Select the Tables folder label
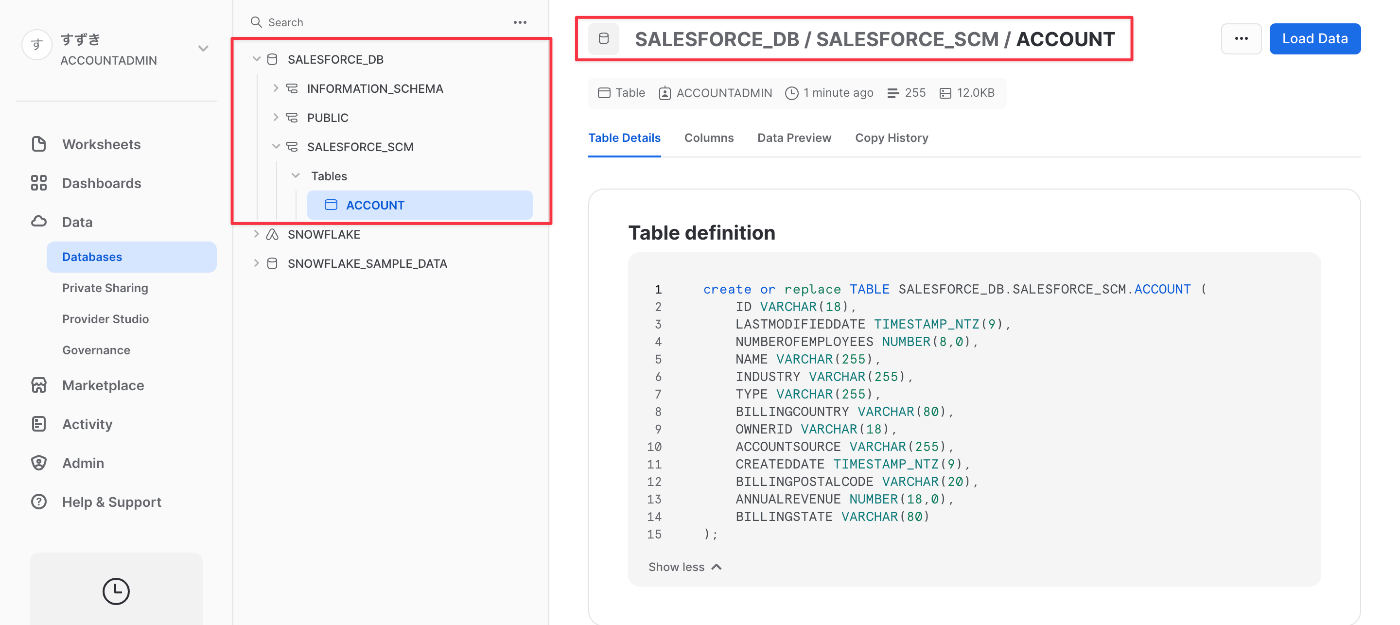This screenshot has height=625, width=1400. tap(329, 176)
